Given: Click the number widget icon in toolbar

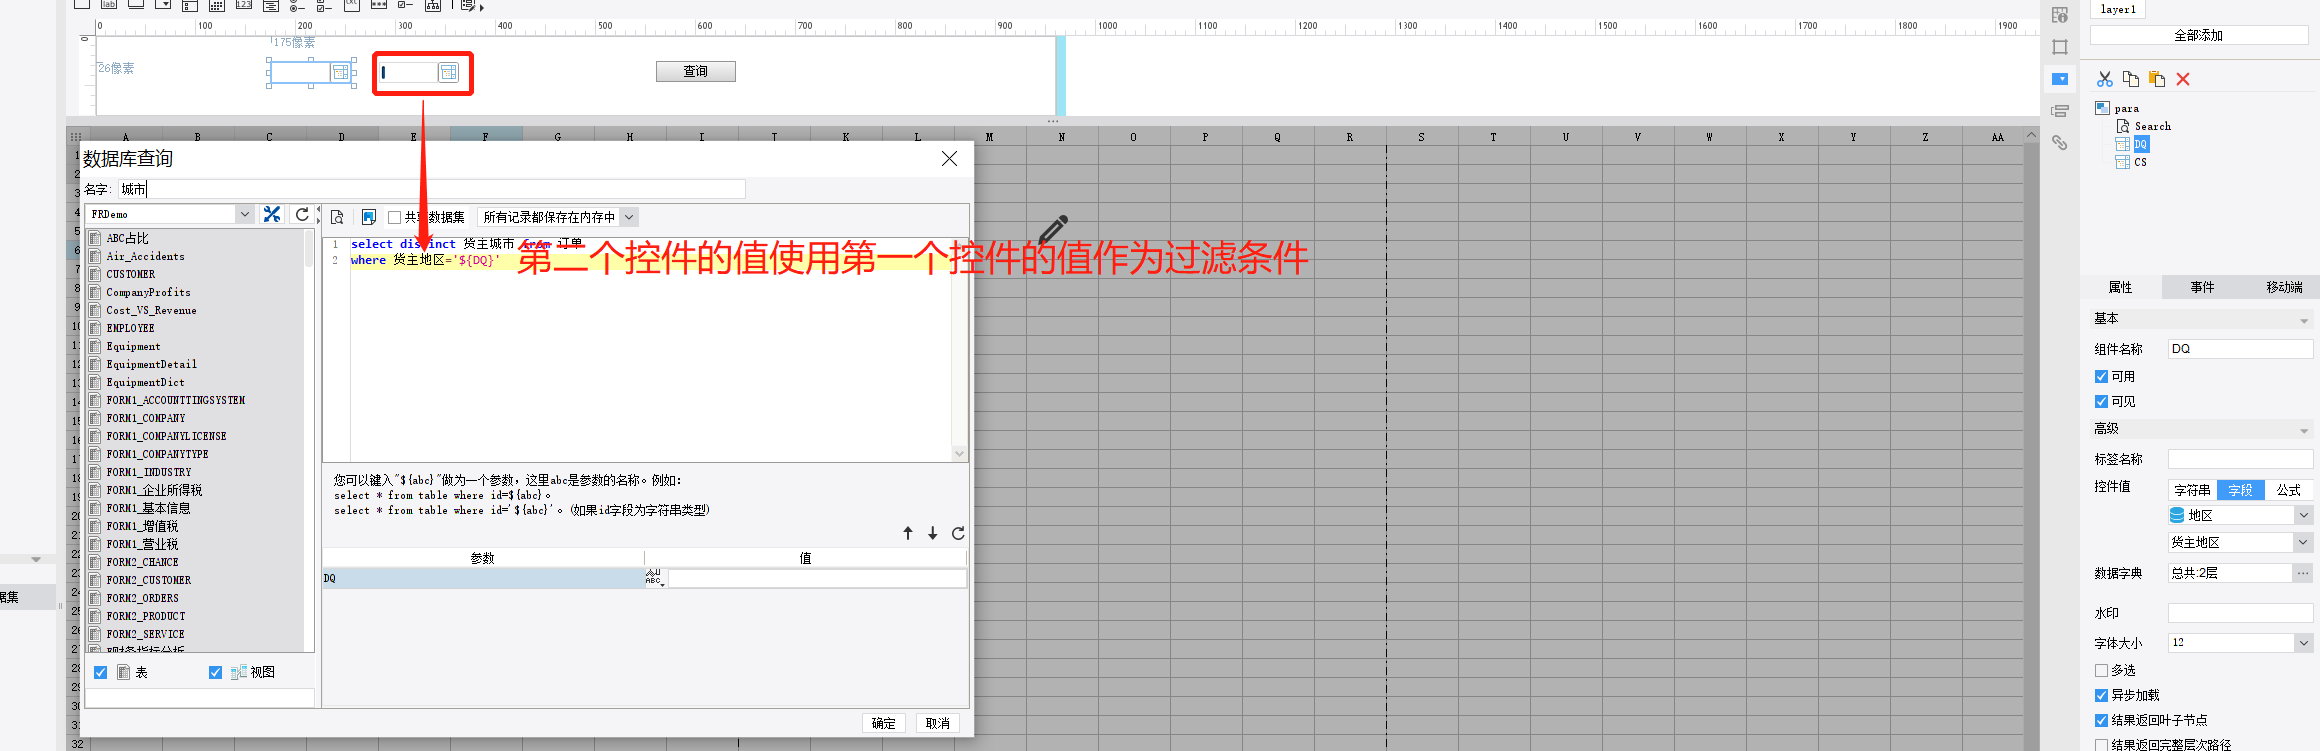Looking at the screenshot, I should pyautogui.click(x=244, y=5).
